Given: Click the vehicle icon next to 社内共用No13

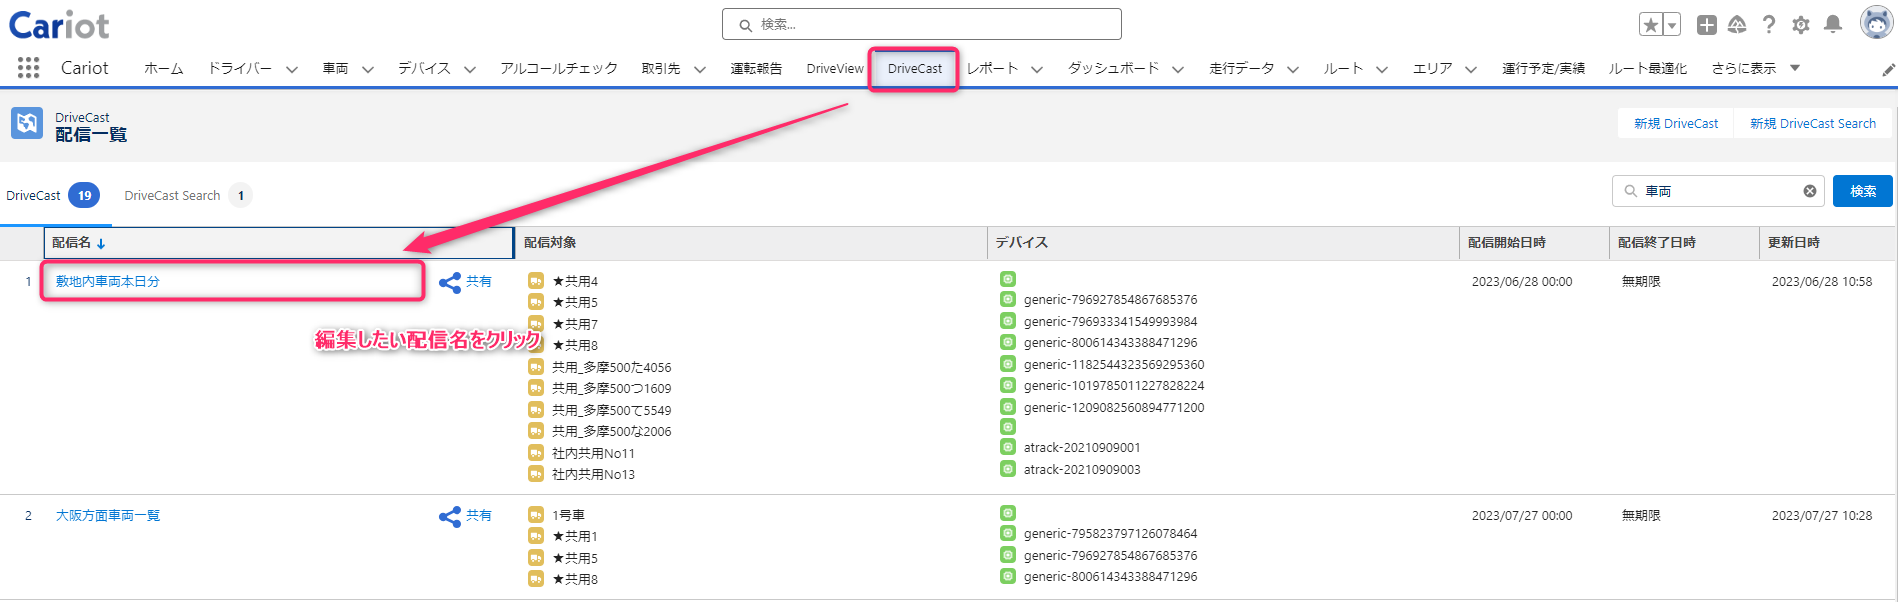Looking at the screenshot, I should tap(536, 474).
